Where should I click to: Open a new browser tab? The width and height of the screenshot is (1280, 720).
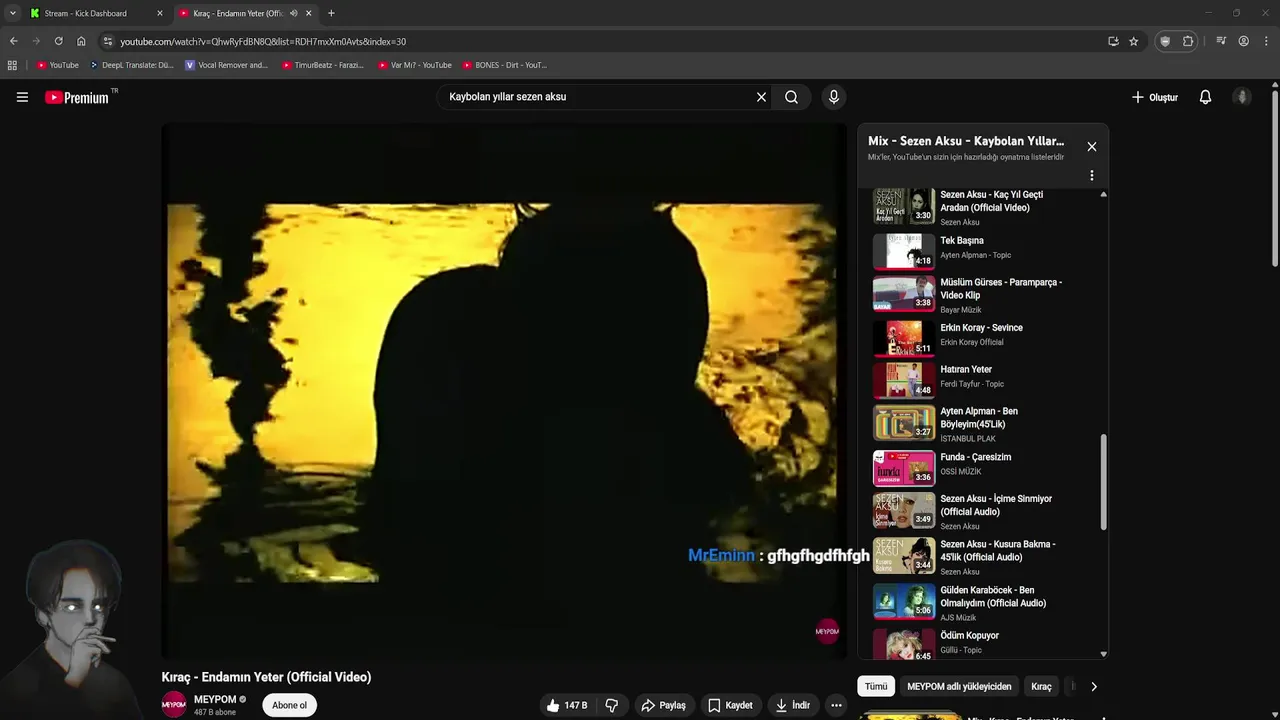pos(331,13)
